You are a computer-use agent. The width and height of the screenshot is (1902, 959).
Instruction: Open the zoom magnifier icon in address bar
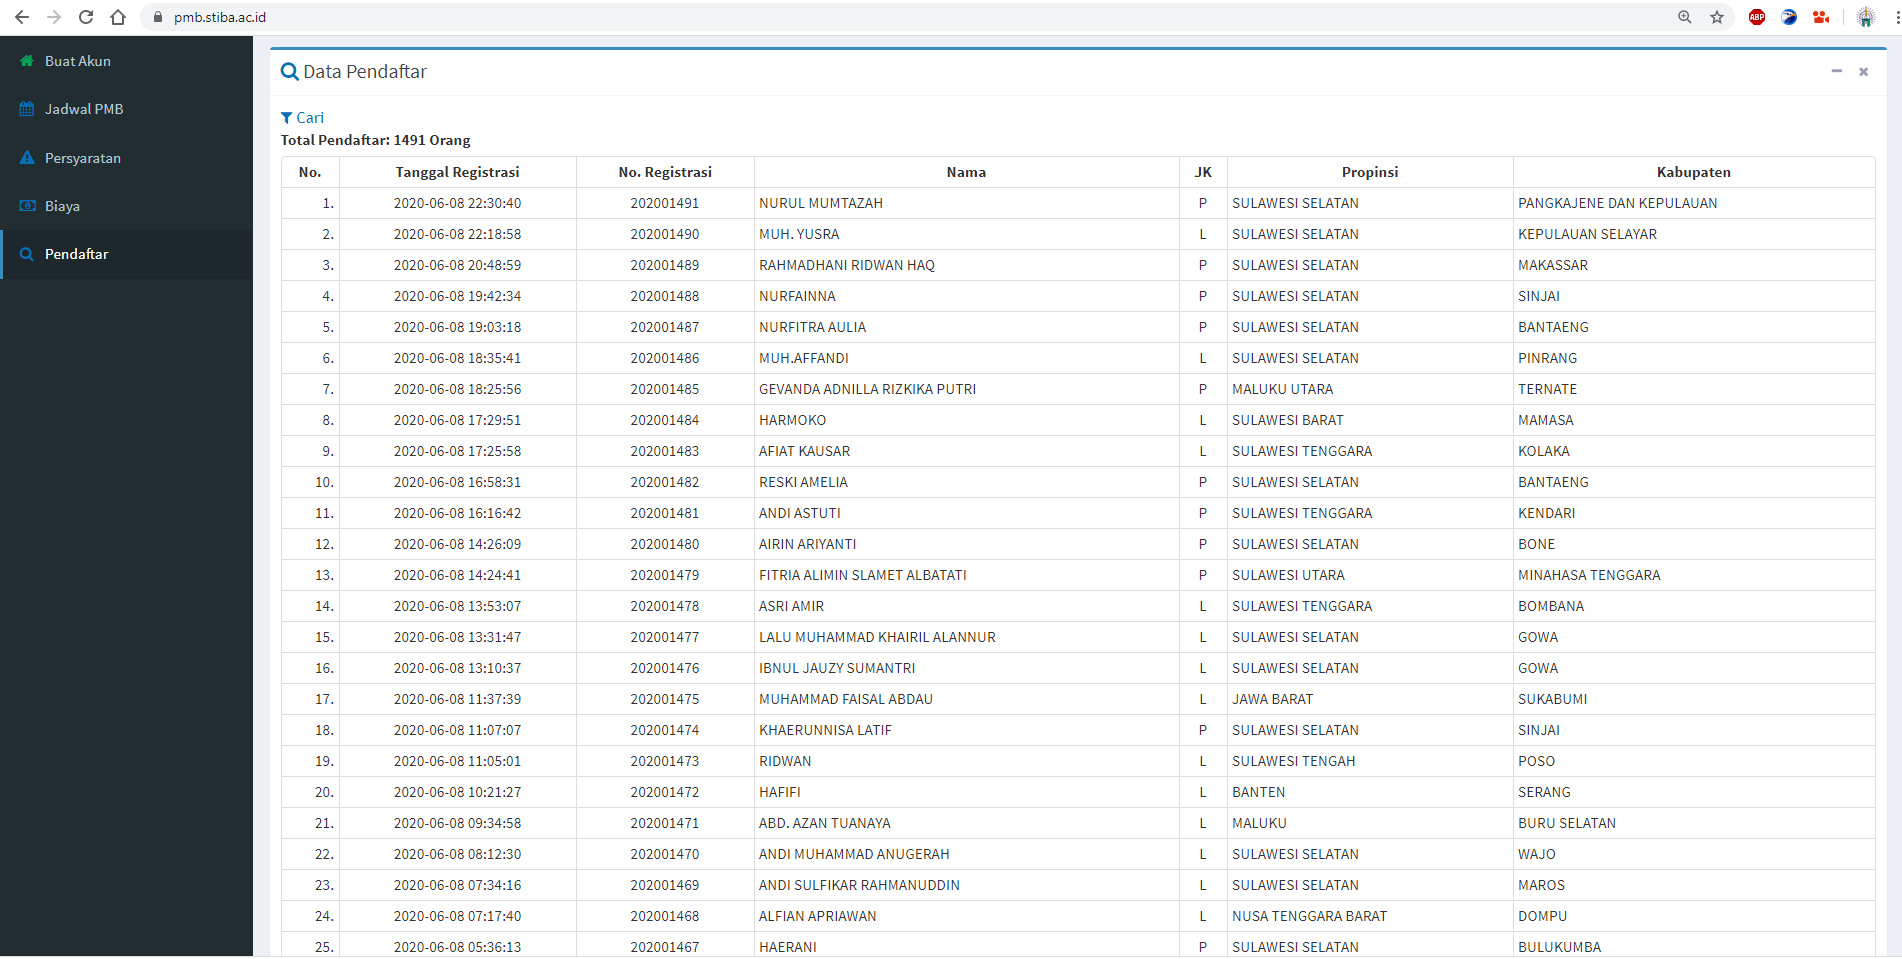pyautogui.click(x=1685, y=17)
